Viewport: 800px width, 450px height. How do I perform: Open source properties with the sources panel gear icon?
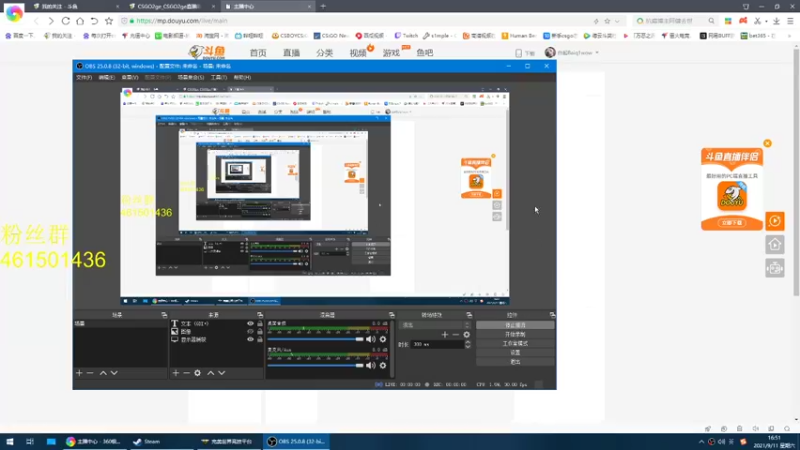click(197, 373)
